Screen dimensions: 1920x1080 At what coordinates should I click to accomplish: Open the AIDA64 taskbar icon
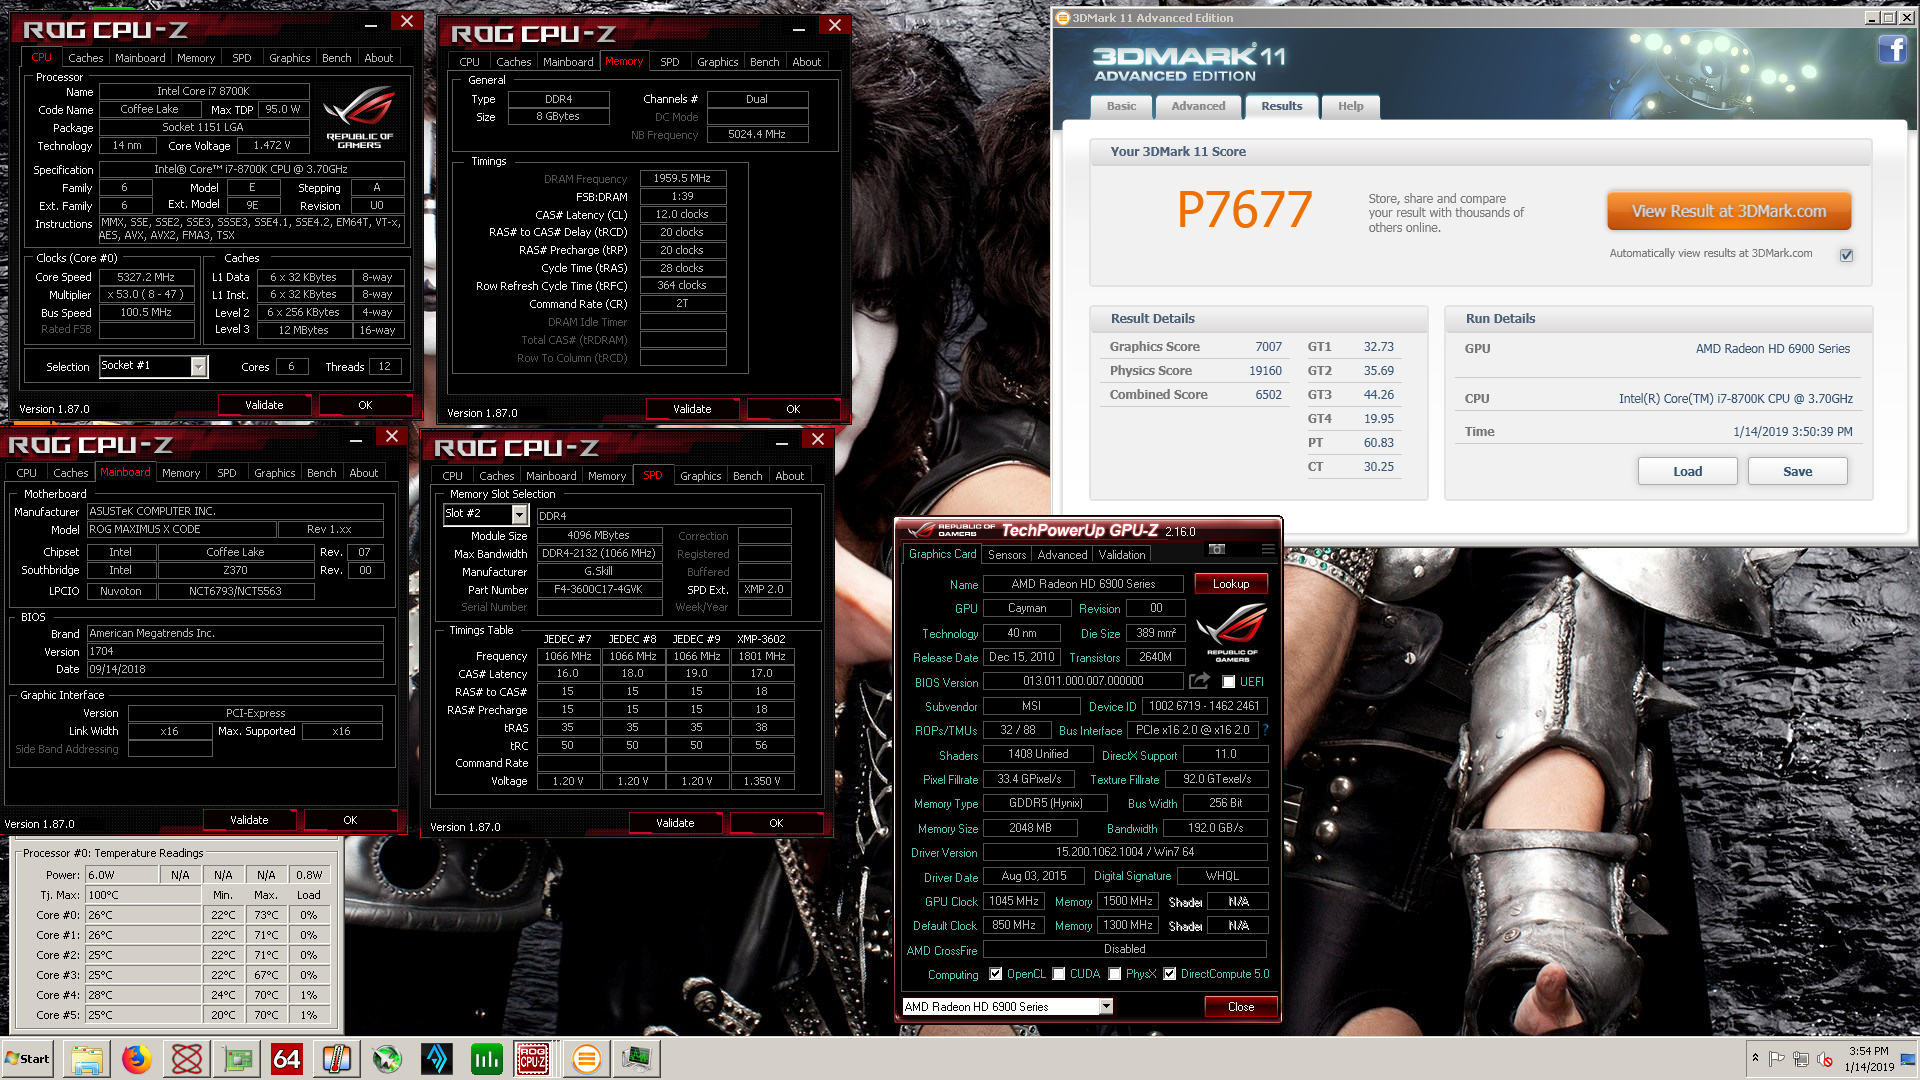pos(287,1058)
